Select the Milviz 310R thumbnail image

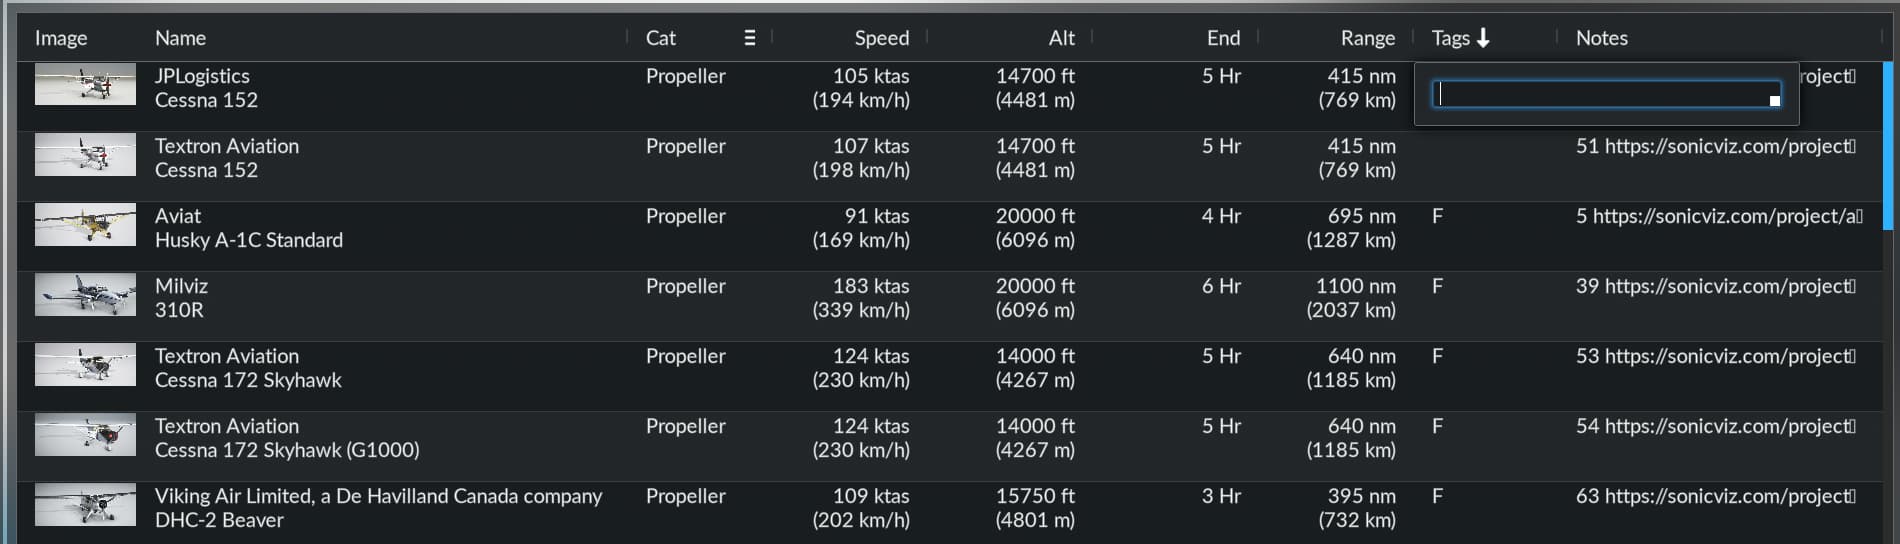(x=85, y=294)
